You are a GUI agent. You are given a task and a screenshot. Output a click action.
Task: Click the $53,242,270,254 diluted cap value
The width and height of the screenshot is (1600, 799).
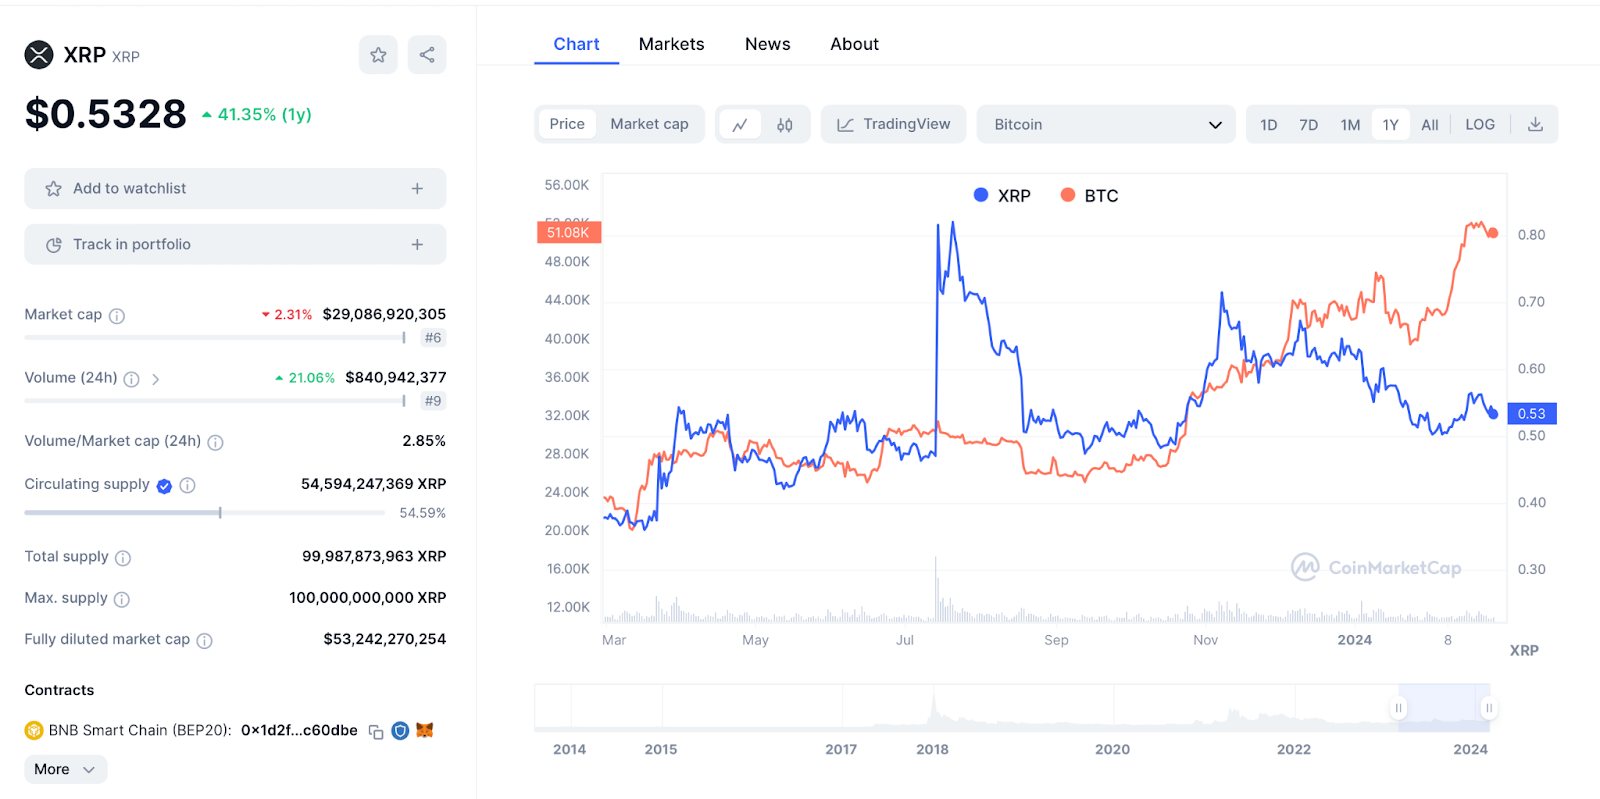coord(385,639)
